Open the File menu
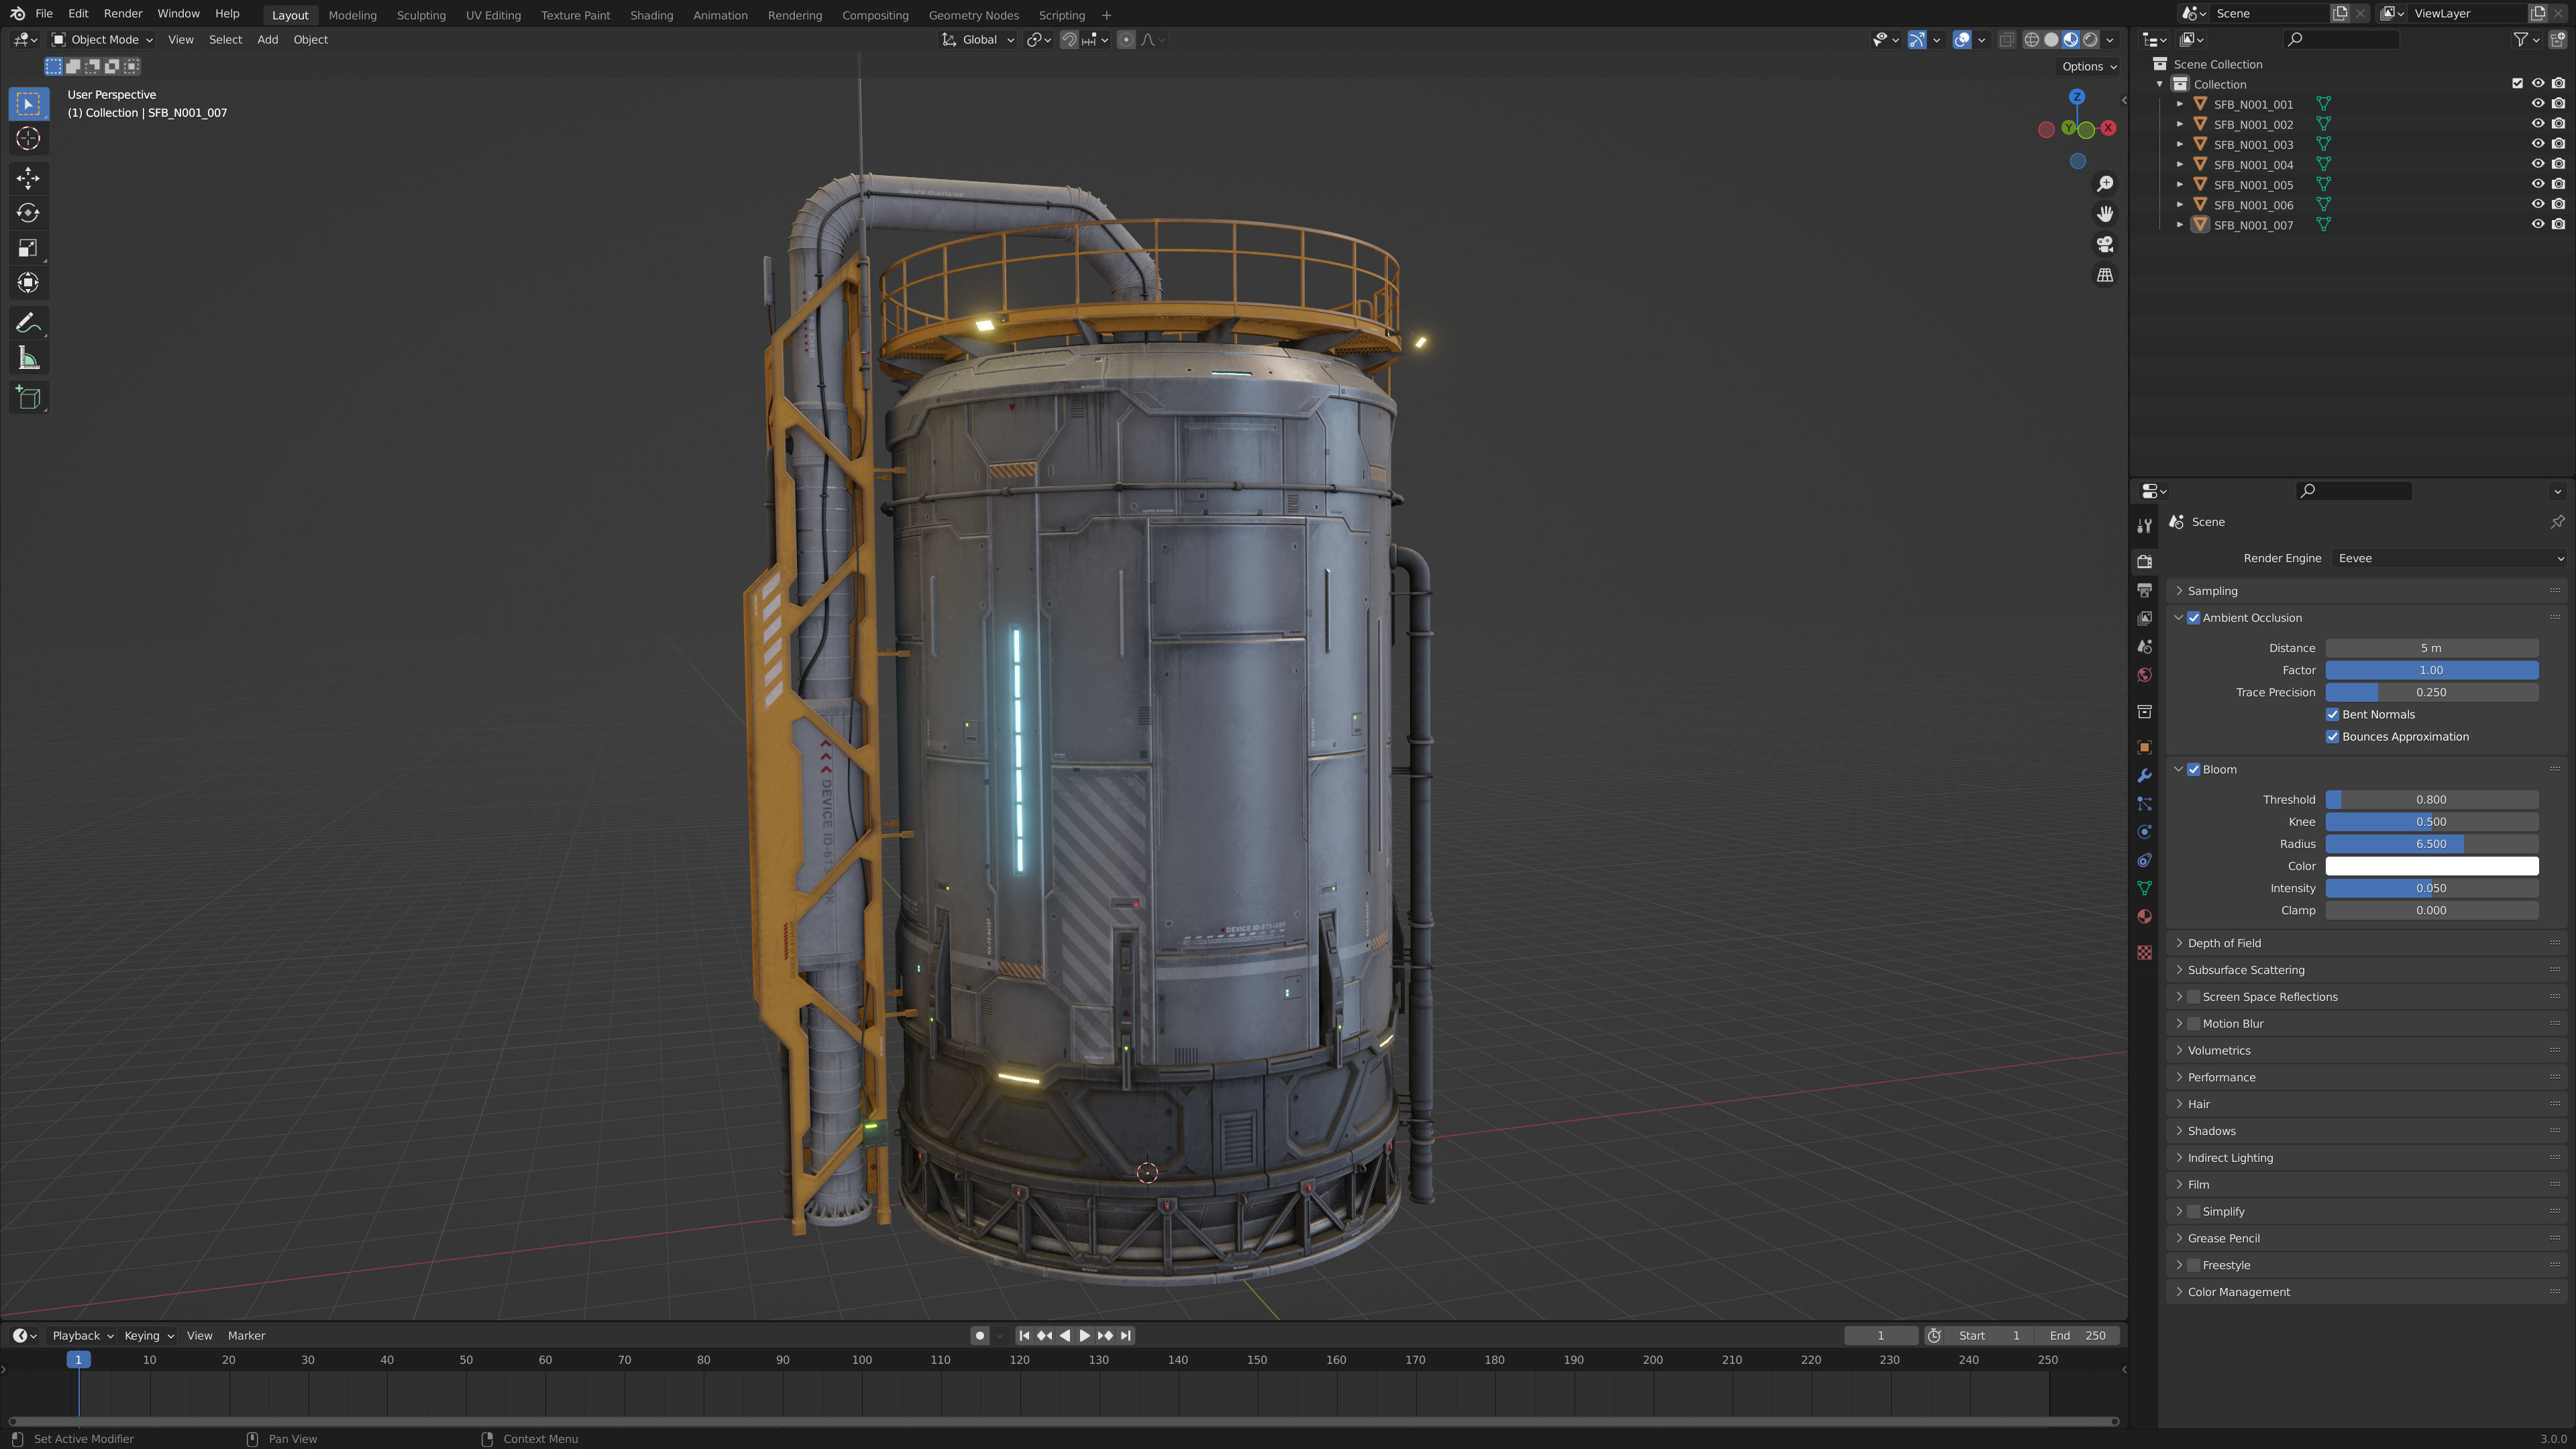This screenshot has height=1449, width=2576. pyautogui.click(x=44, y=14)
